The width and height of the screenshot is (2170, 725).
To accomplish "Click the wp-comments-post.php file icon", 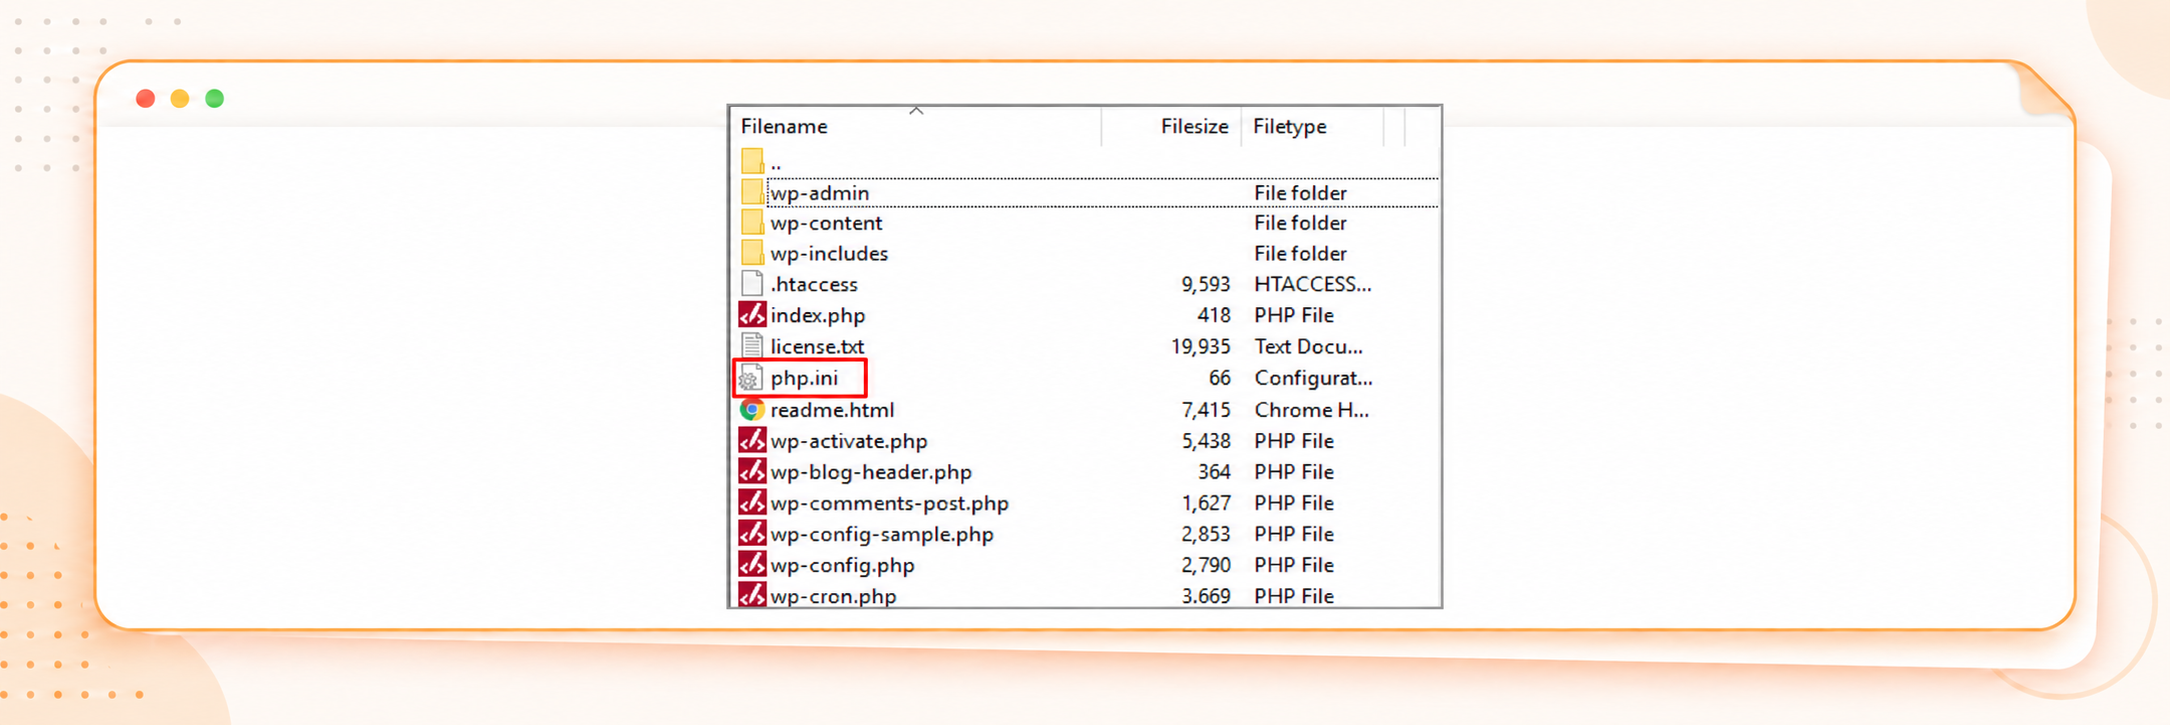I will point(753,502).
